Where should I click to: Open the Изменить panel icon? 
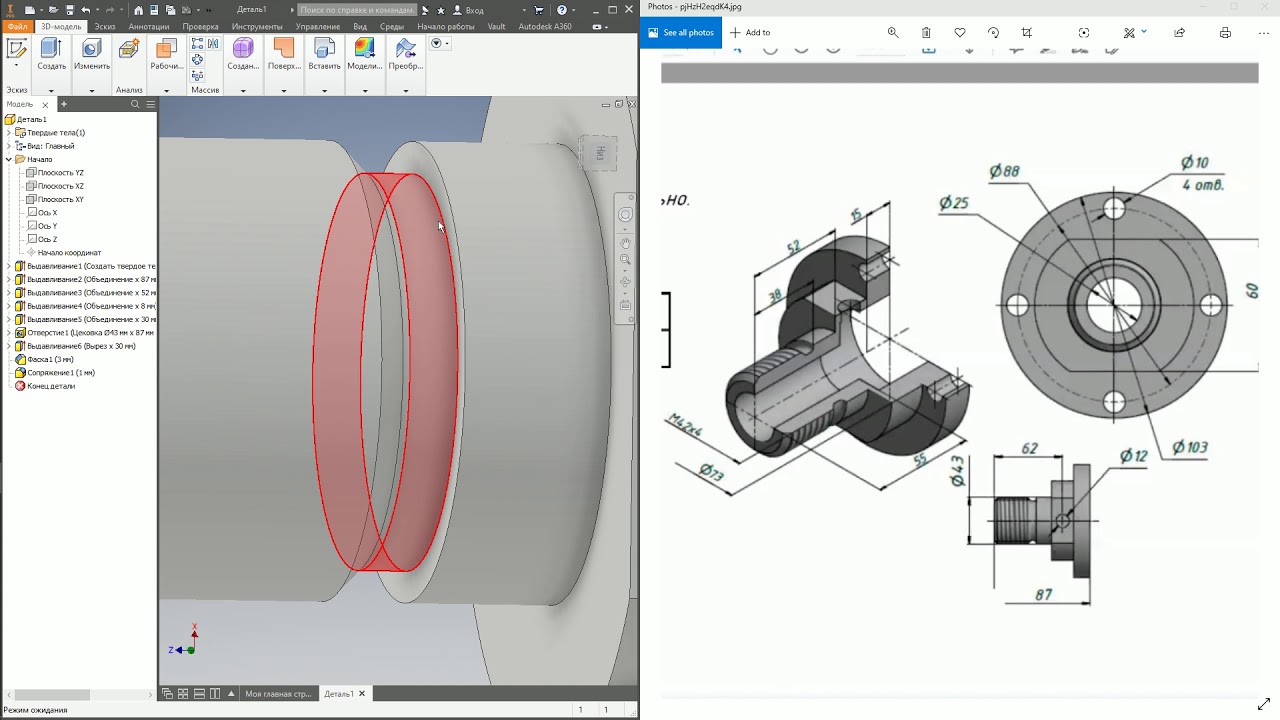tap(91, 48)
